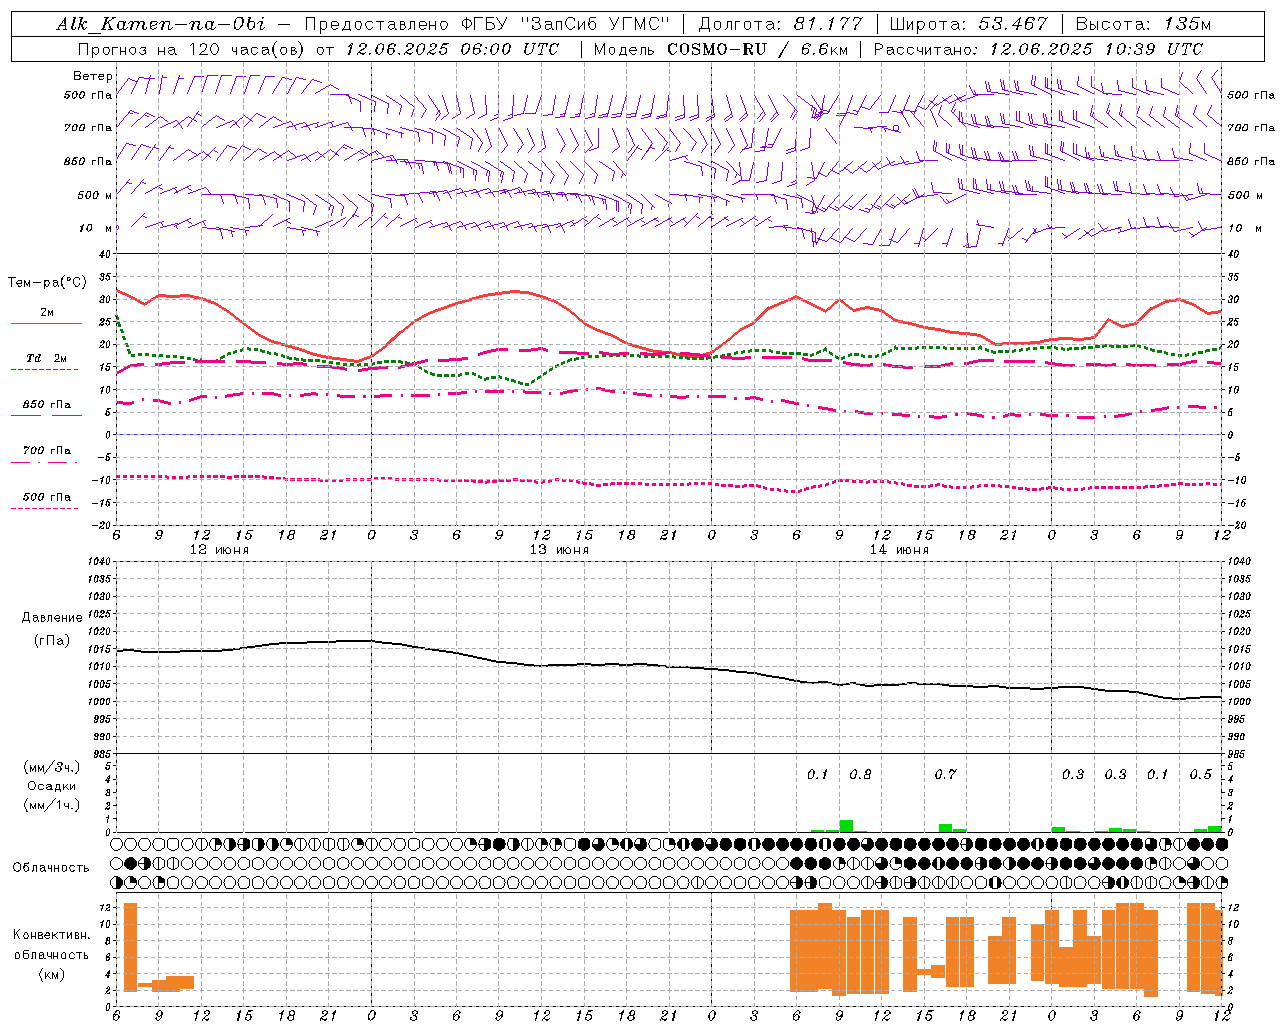
Task: Click the precipitation value 0.5
Action: coord(1200,774)
